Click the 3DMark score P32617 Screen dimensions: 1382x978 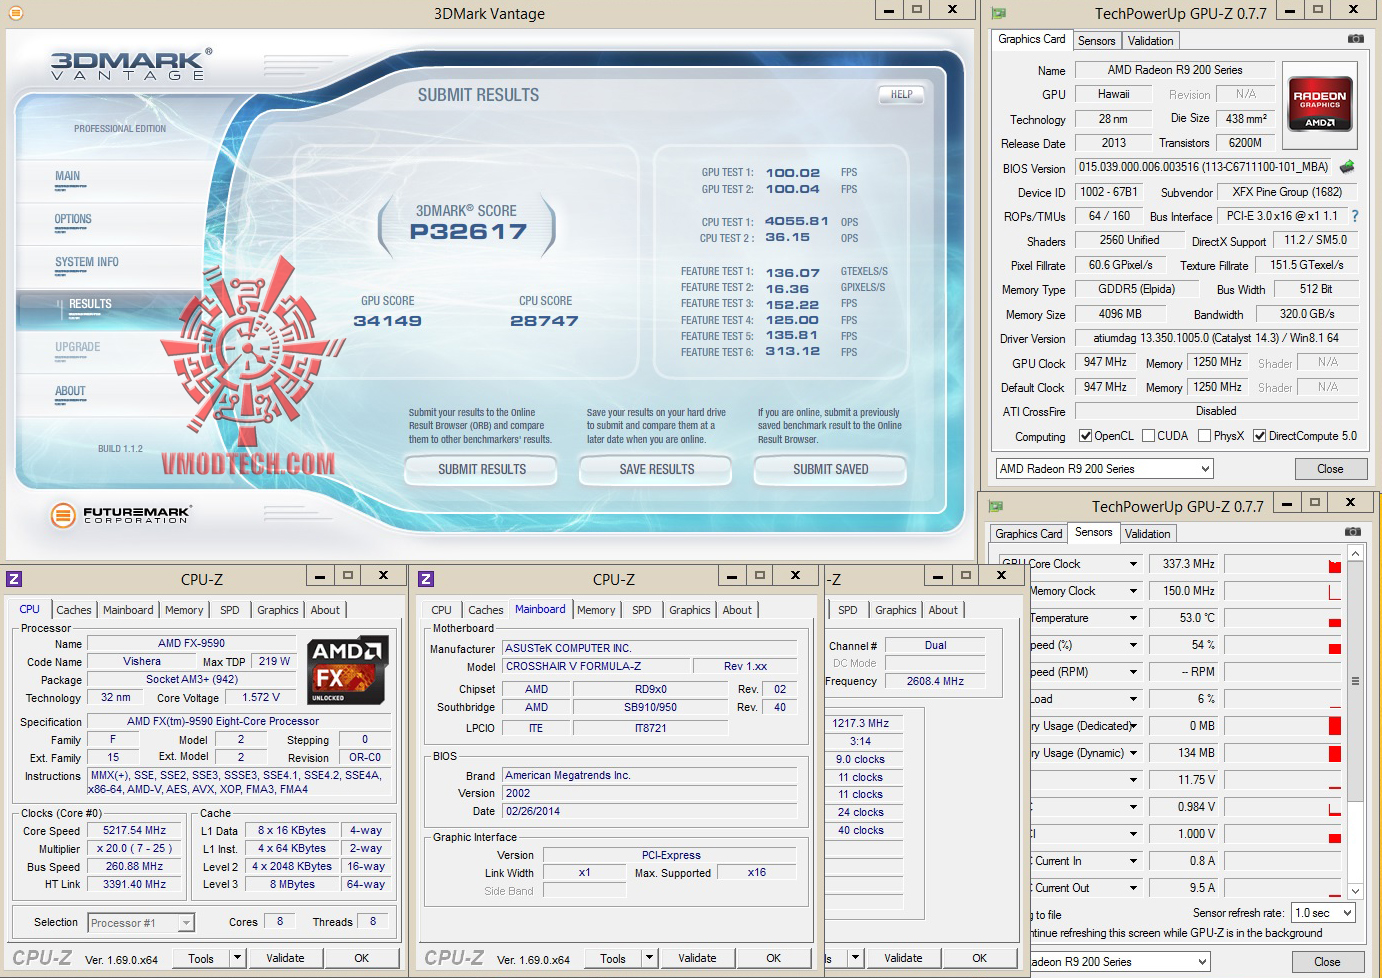(x=468, y=232)
